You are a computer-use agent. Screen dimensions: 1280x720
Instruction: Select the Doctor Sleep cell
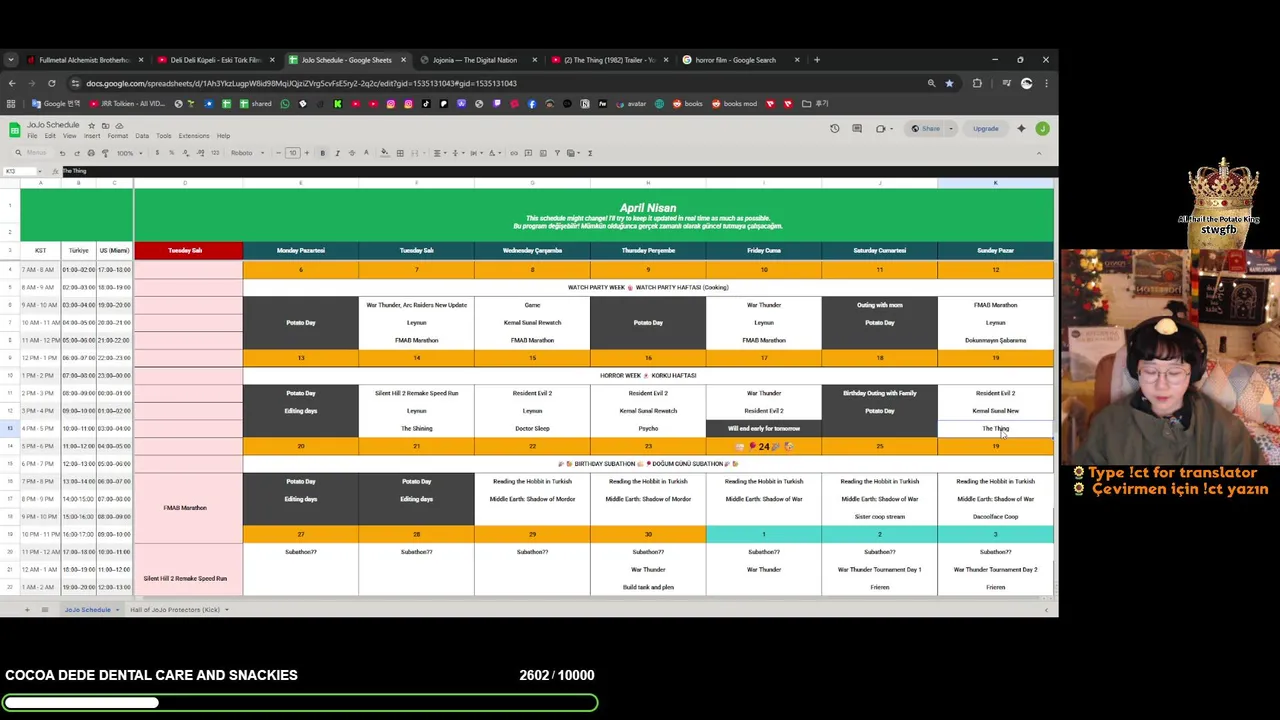pyautogui.click(x=532, y=428)
